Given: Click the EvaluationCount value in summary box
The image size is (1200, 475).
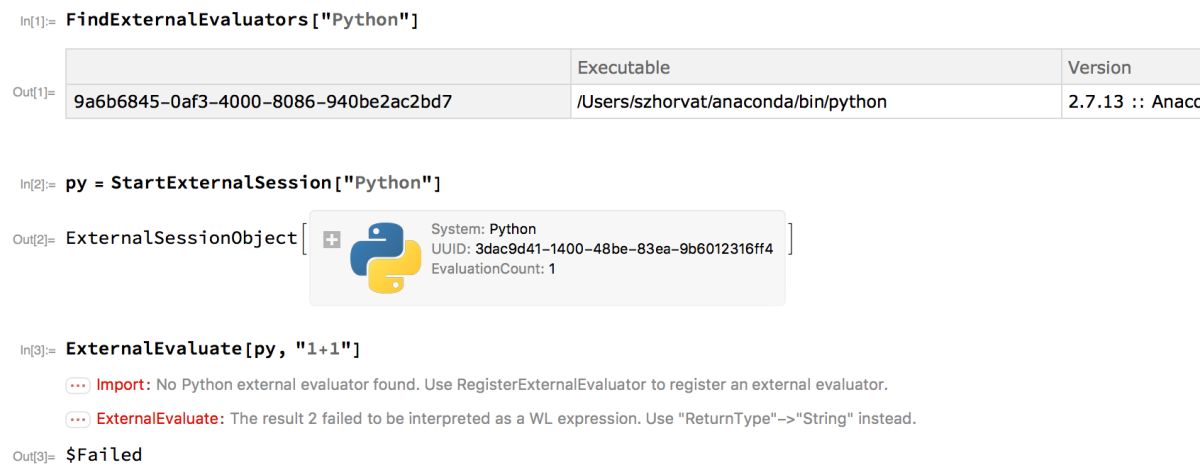Looking at the screenshot, I should point(552,269).
